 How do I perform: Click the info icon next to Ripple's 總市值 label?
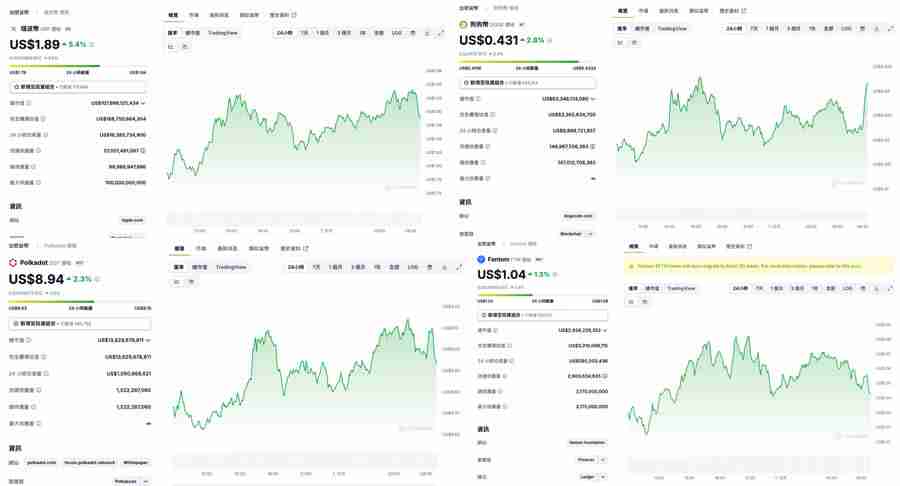point(29,103)
